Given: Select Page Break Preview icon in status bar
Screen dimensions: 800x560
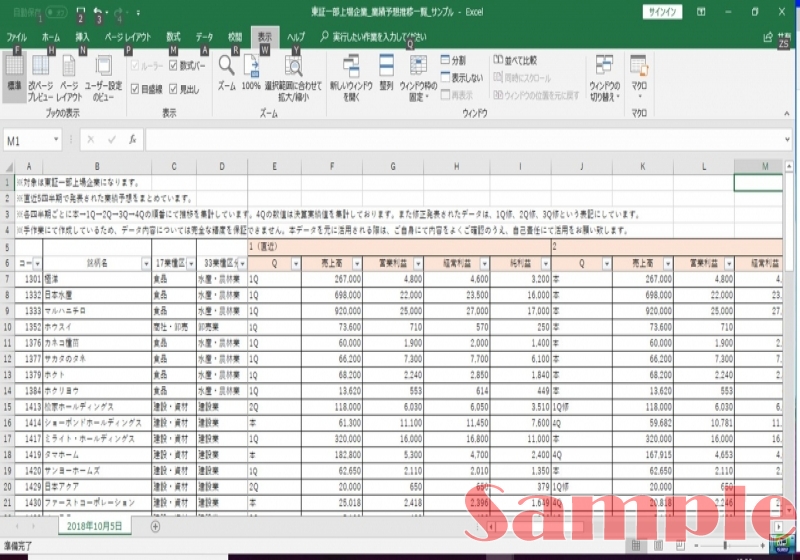Looking at the screenshot, I should tap(680, 546).
